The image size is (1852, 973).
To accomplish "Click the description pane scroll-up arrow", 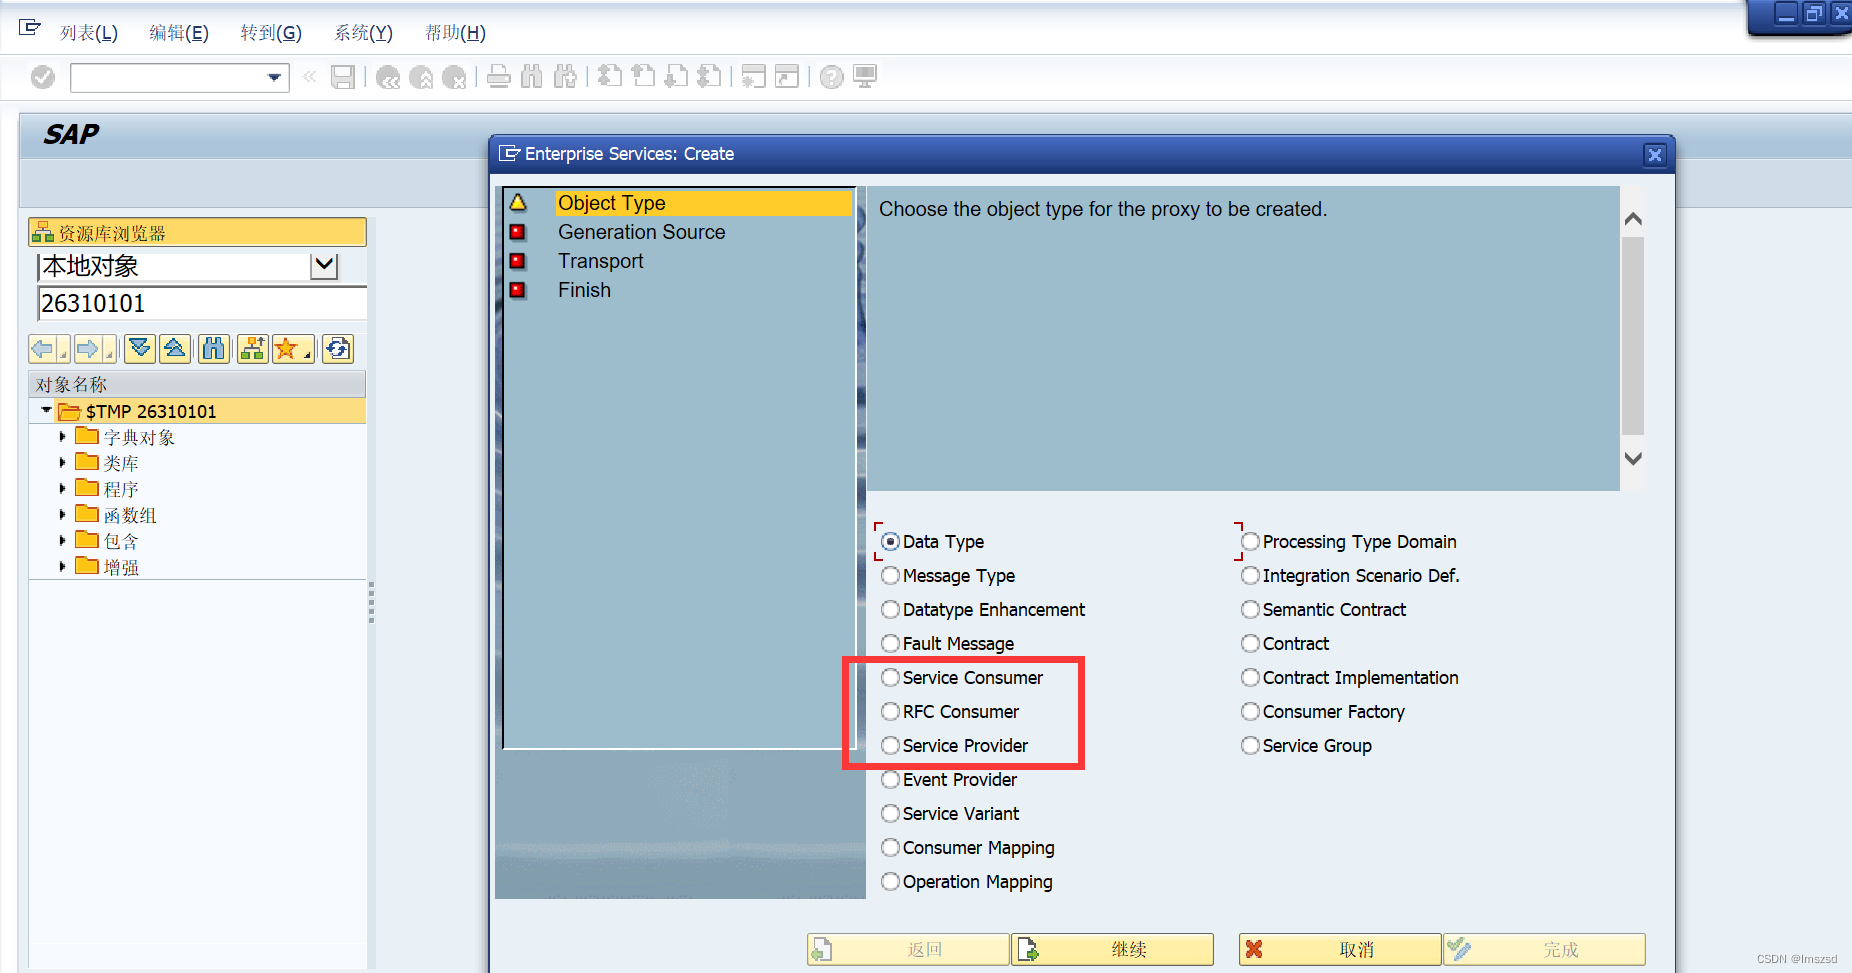I will (1633, 219).
